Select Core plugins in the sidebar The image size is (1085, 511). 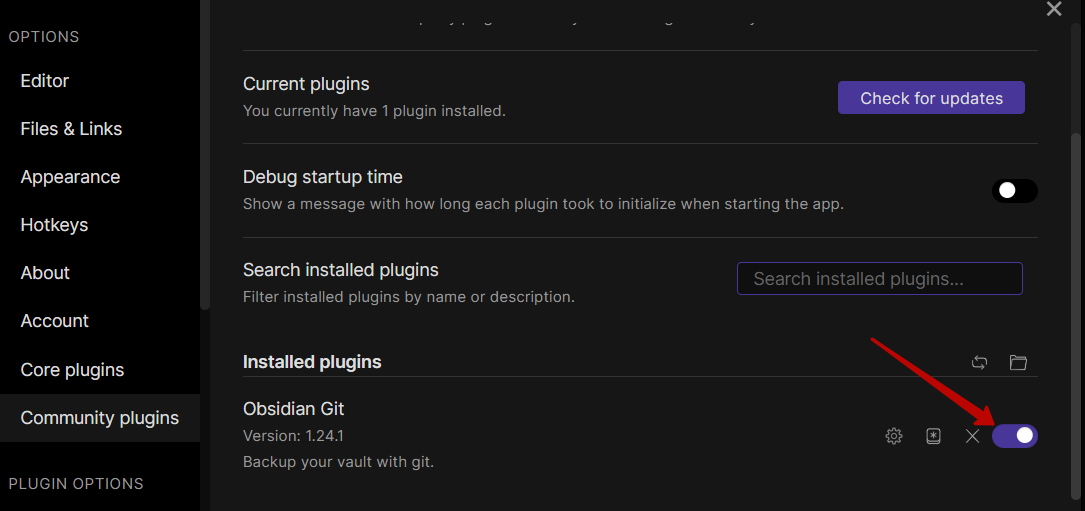[x=72, y=370]
